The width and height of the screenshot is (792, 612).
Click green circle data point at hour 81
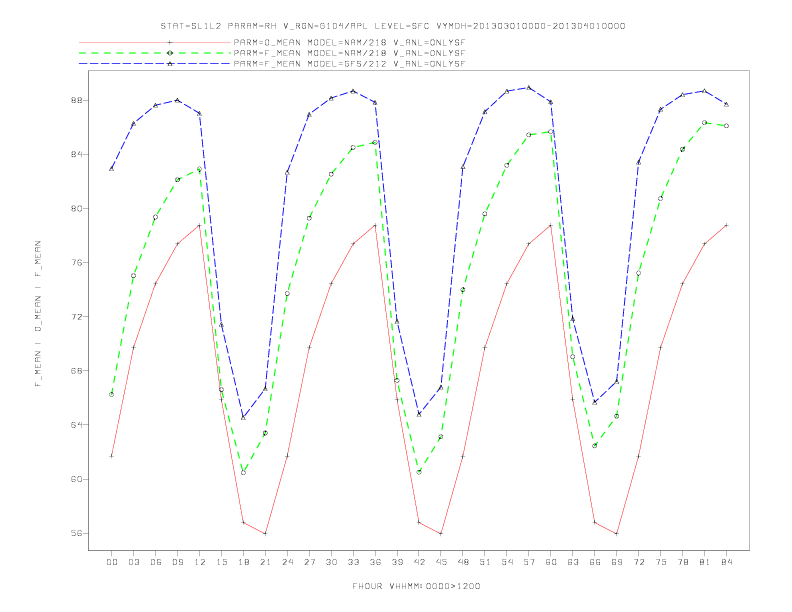[x=705, y=123]
